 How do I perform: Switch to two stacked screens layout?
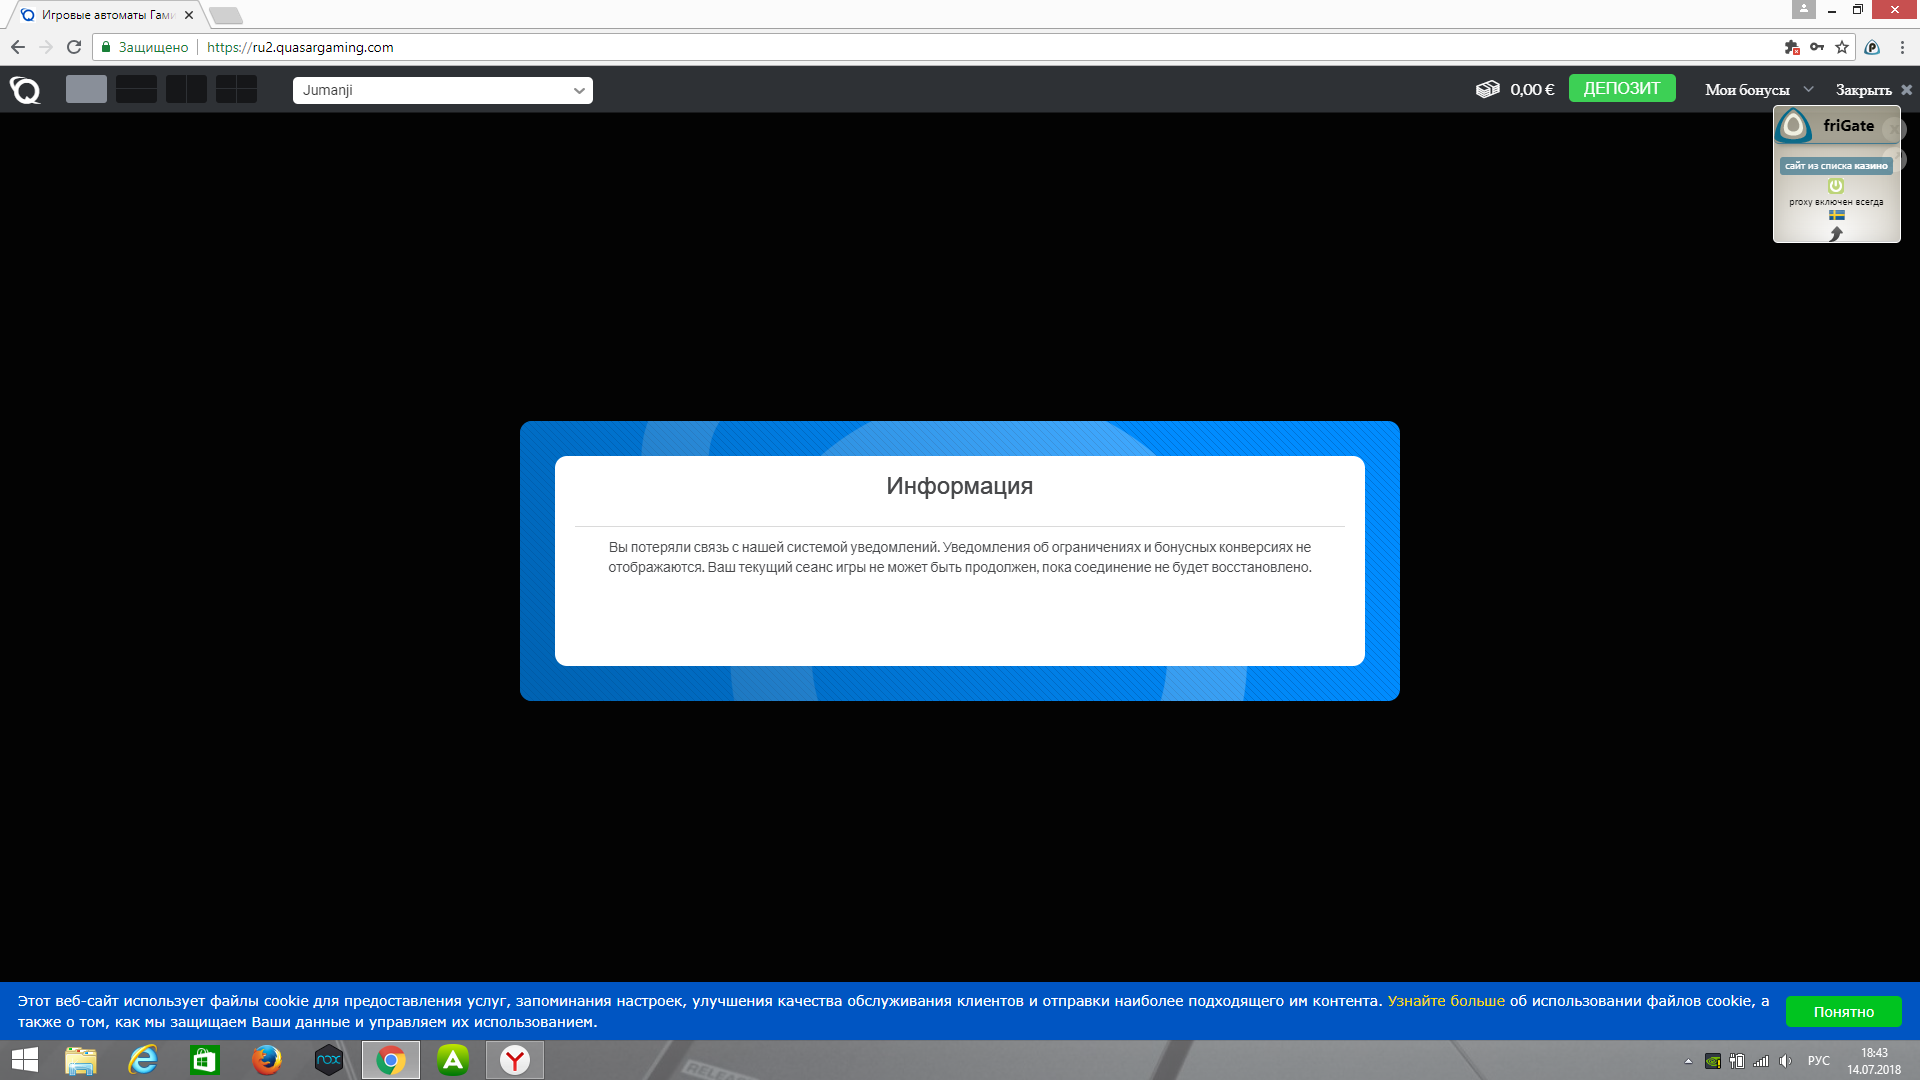pos(136,90)
